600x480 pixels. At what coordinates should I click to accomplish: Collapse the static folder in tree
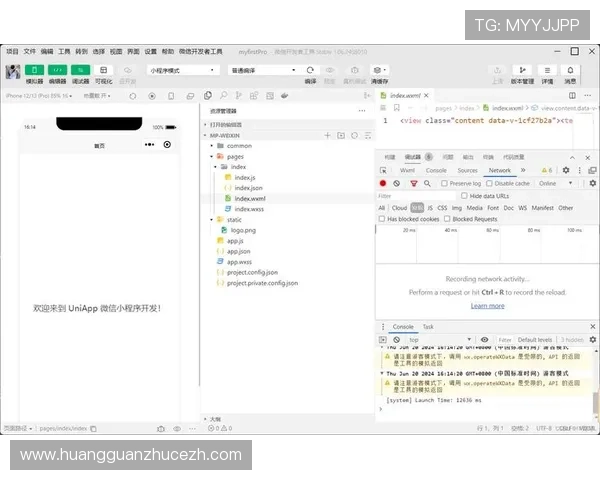coord(211,220)
